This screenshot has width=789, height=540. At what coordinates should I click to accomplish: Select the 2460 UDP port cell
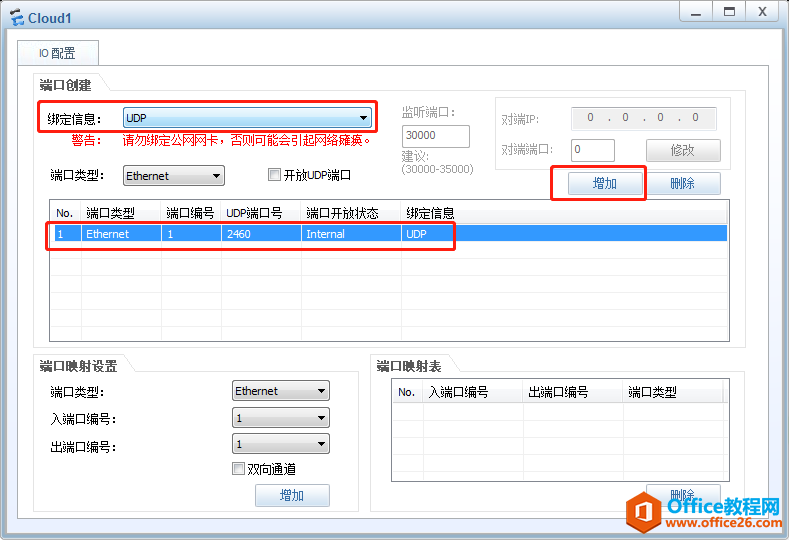(261, 234)
